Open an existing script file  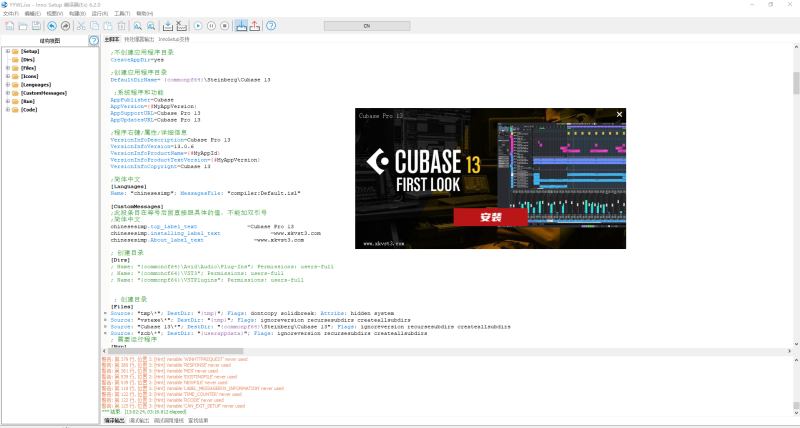(x=23, y=26)
